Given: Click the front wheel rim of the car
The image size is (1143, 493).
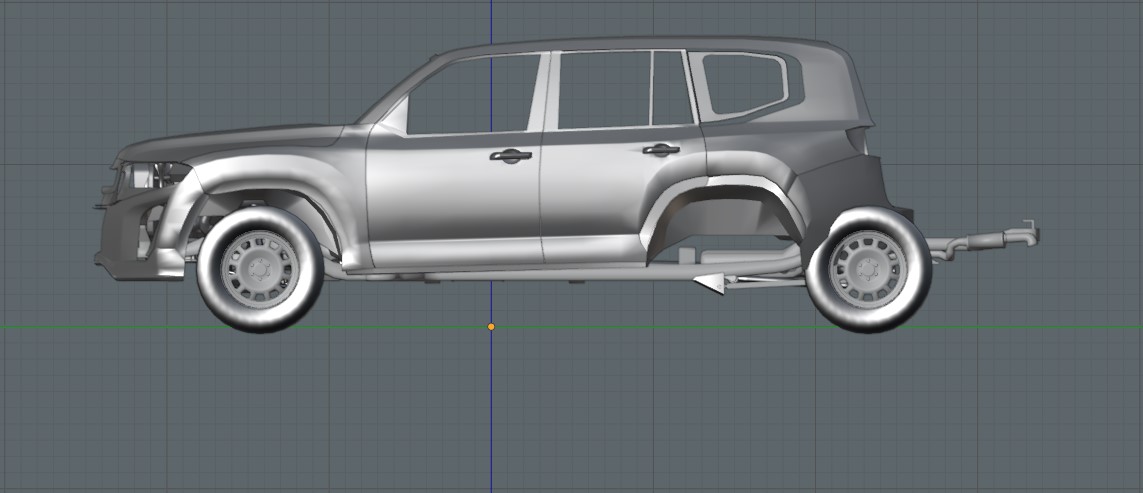Looking at the screenshot, I should click(260, 270).
